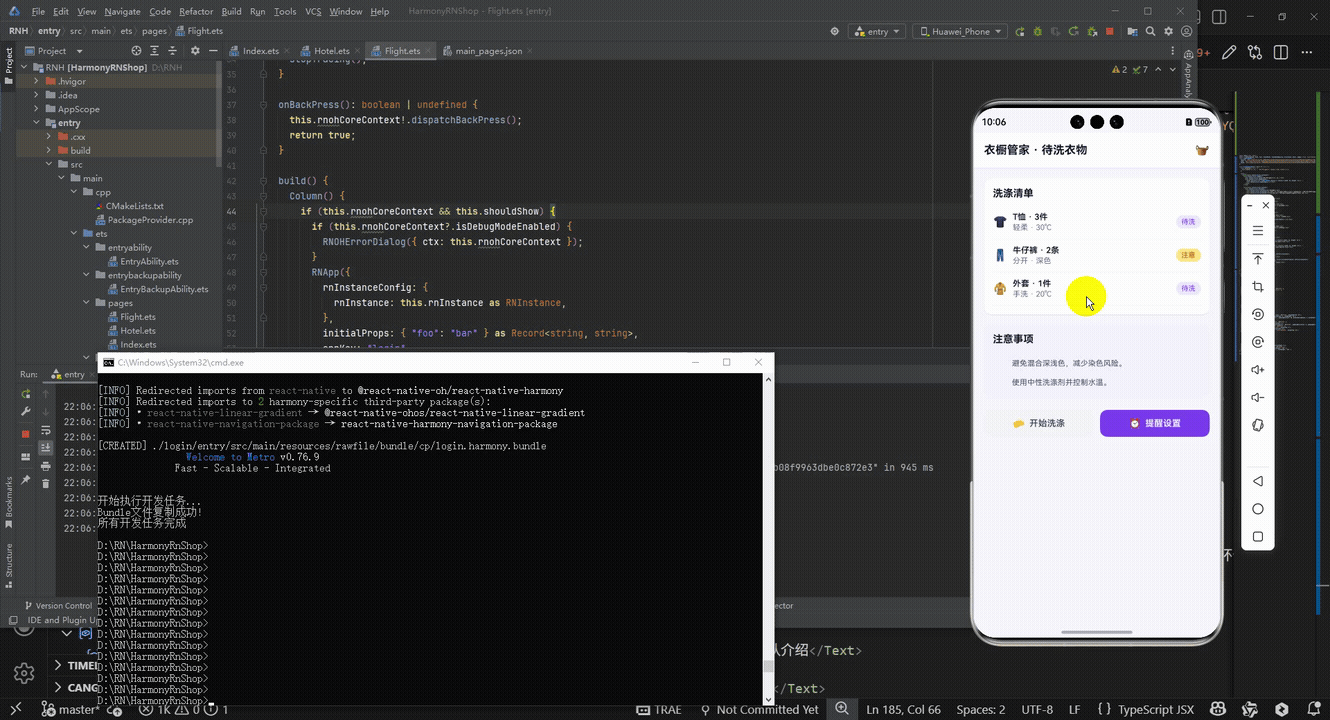
Task: Open the VCS menu
Action: (x=313, y=11)
